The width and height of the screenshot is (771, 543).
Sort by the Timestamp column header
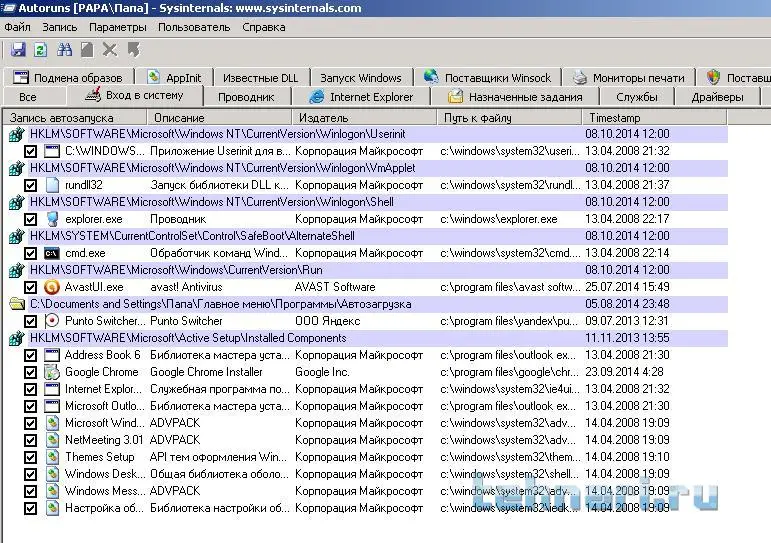coord(615,118)
